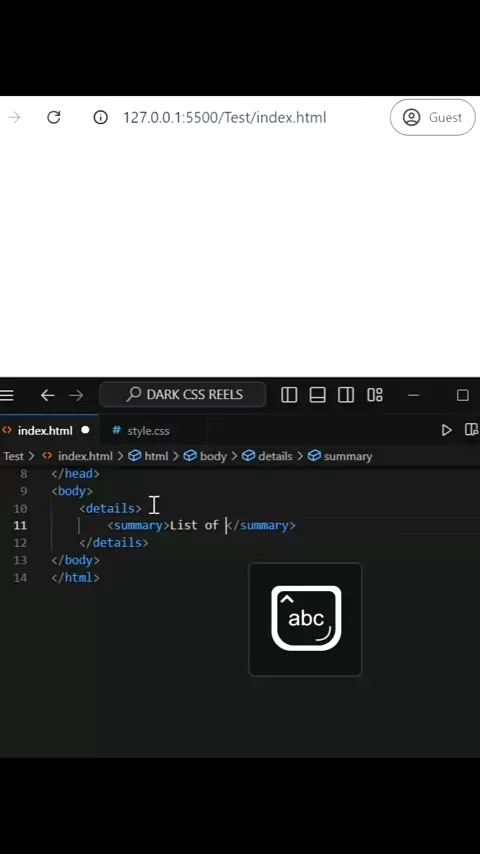Run the file with play icon
The image size is (480, 854).
pos(446,430)
